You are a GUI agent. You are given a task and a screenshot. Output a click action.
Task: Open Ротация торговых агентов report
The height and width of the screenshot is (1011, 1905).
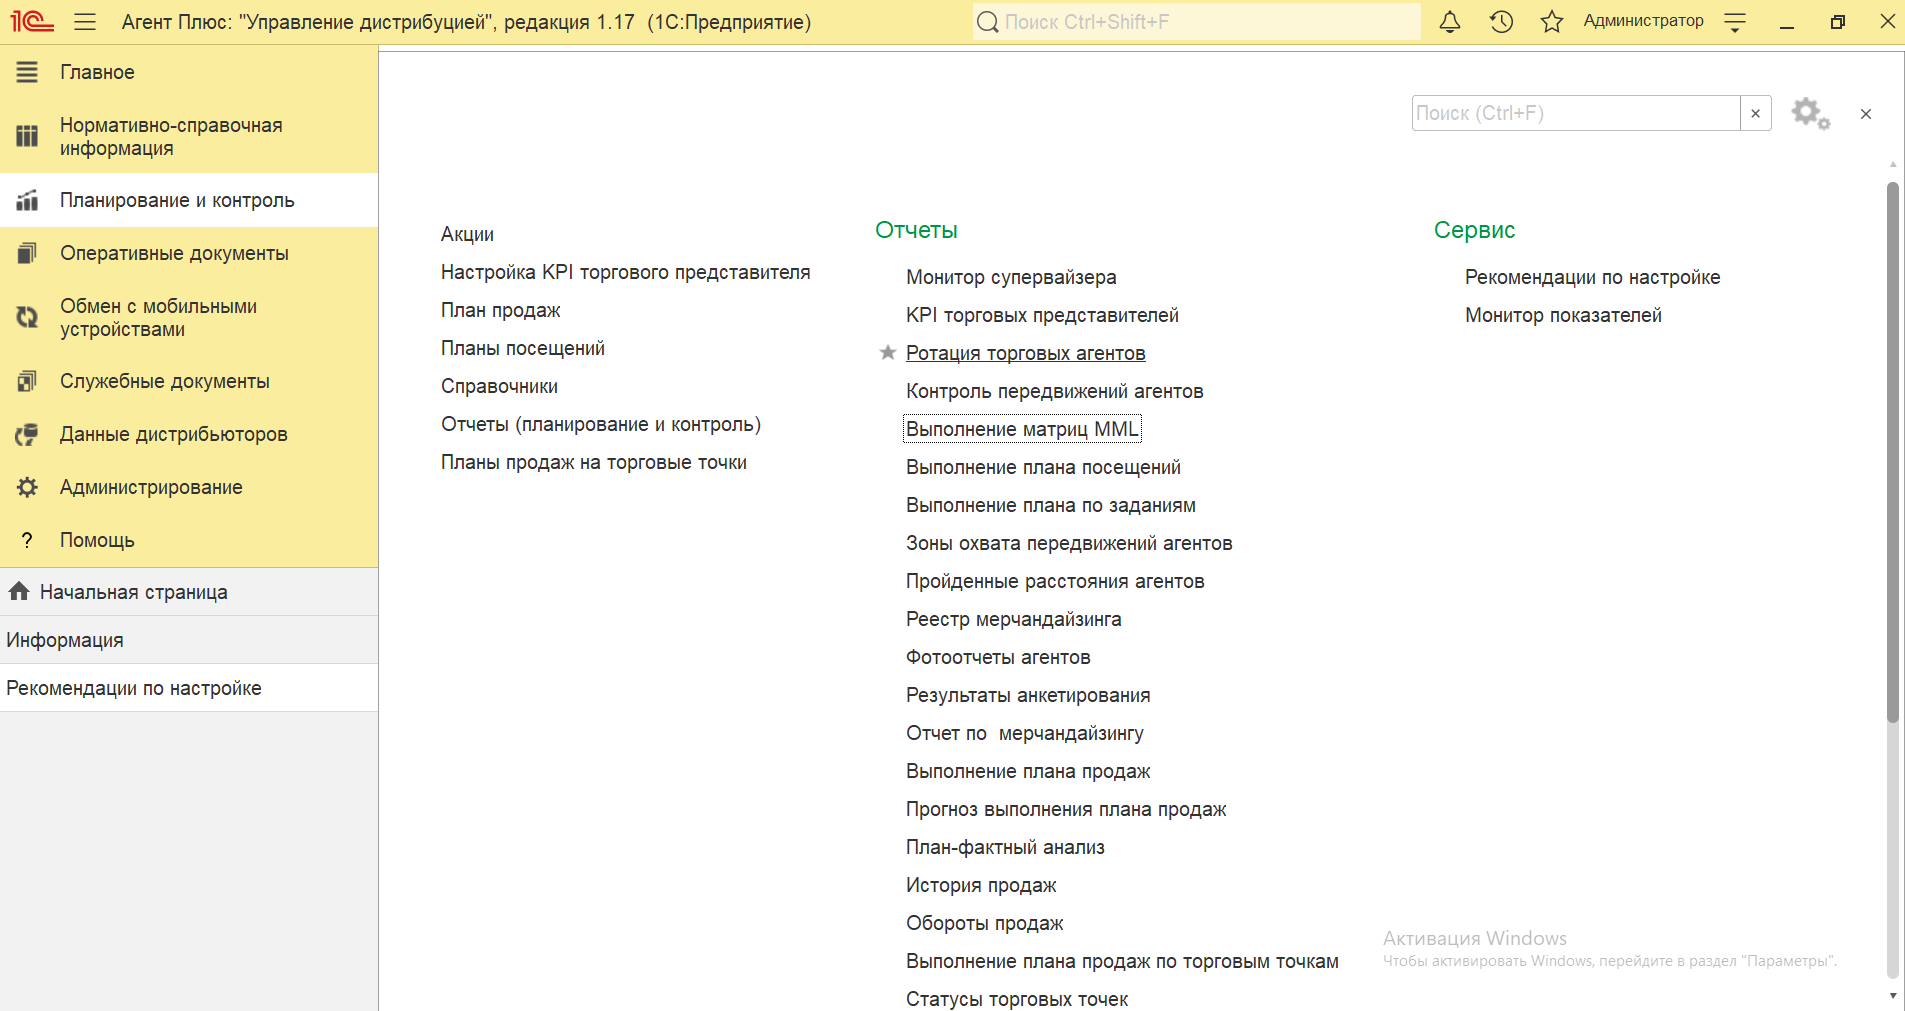pyautogui.click(x=1025, y=353)
